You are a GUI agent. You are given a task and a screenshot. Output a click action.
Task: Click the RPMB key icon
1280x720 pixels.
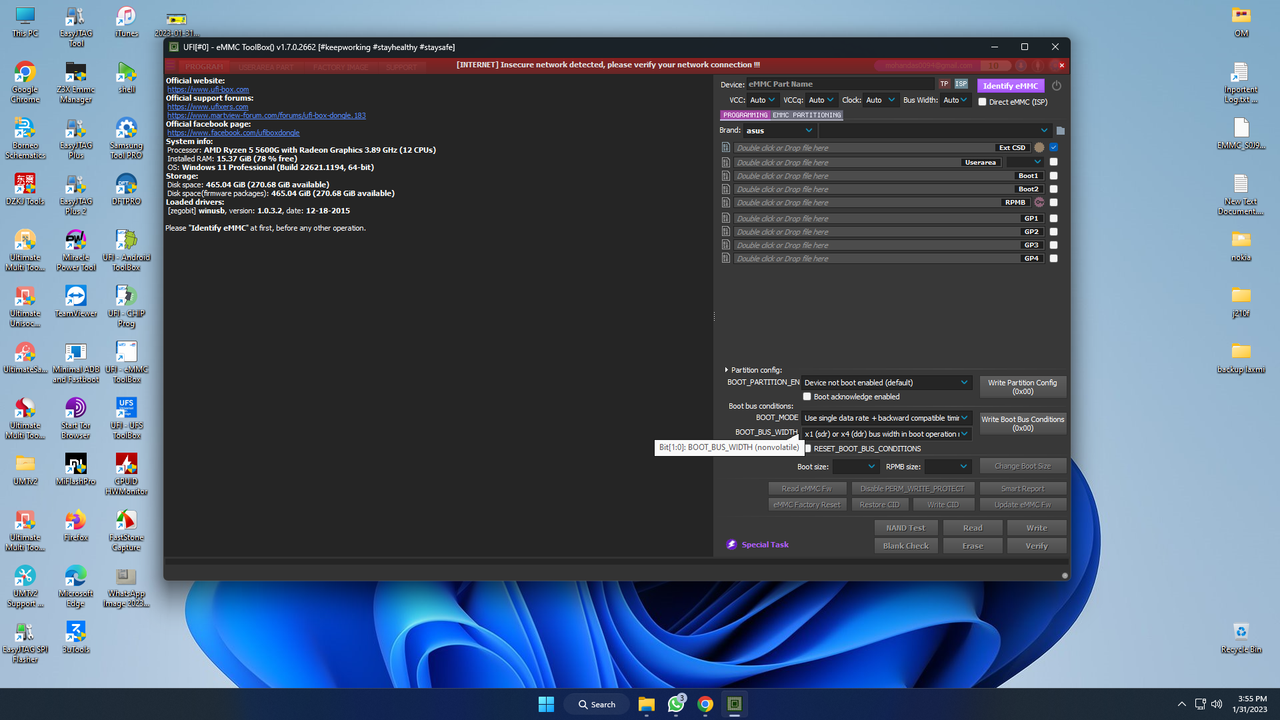pos(1039,202)
